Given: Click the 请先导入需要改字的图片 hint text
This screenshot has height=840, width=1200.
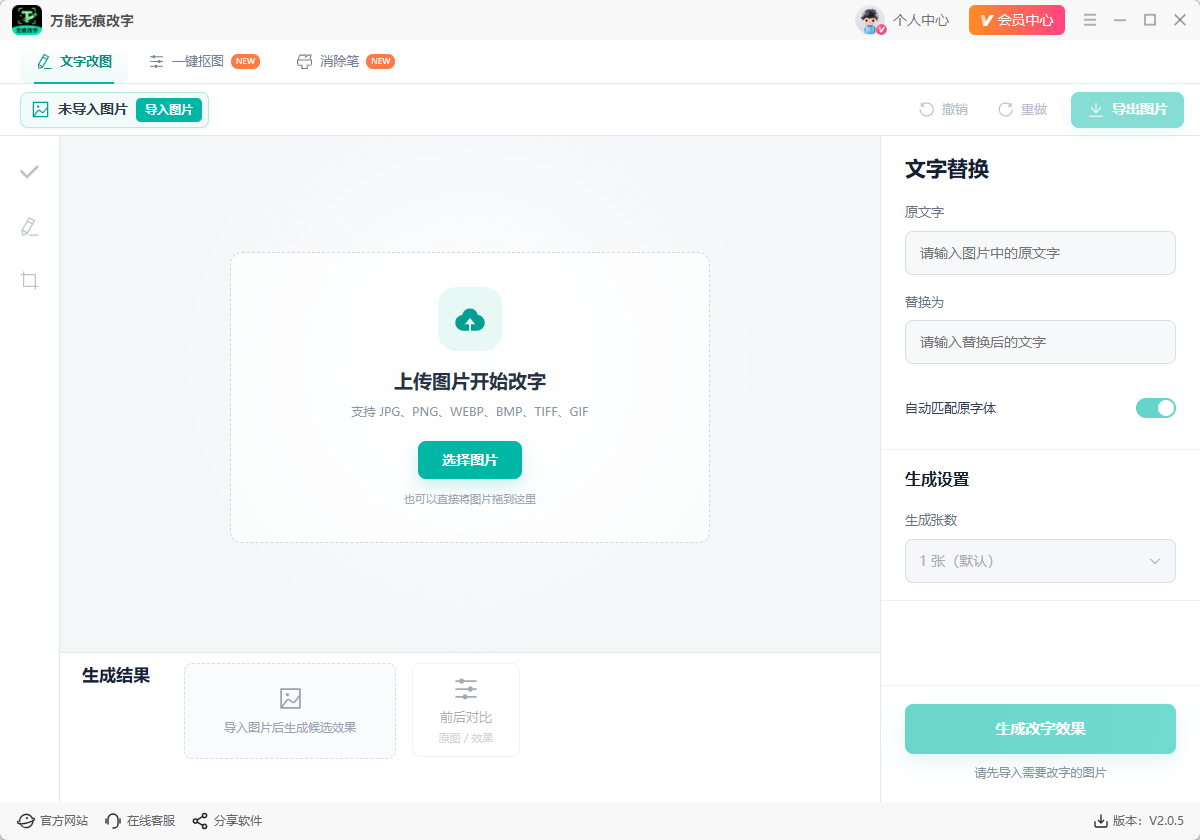Looking at the screenshot, I should coord(1040,773).
